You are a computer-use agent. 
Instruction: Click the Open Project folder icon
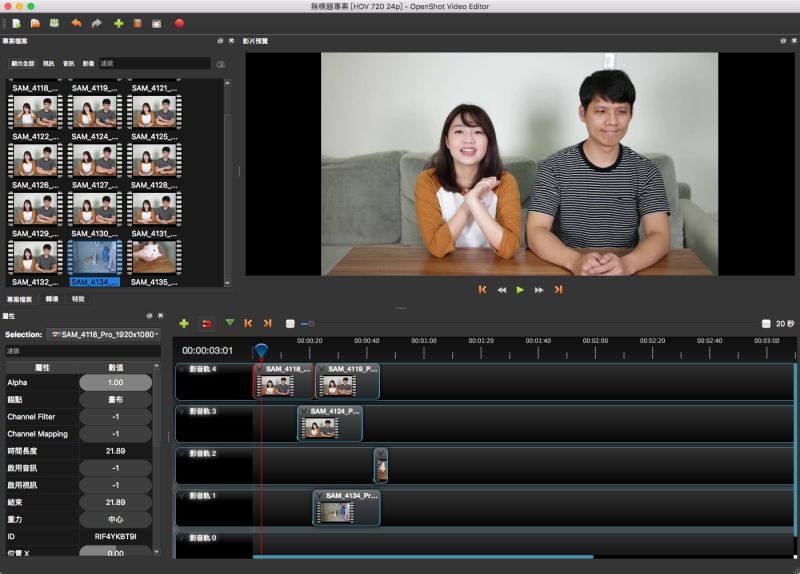point(35,23)
